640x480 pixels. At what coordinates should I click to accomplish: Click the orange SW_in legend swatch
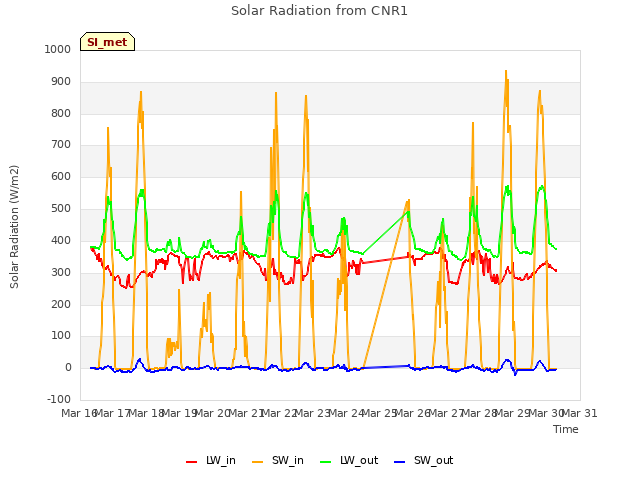coord(258,462)
